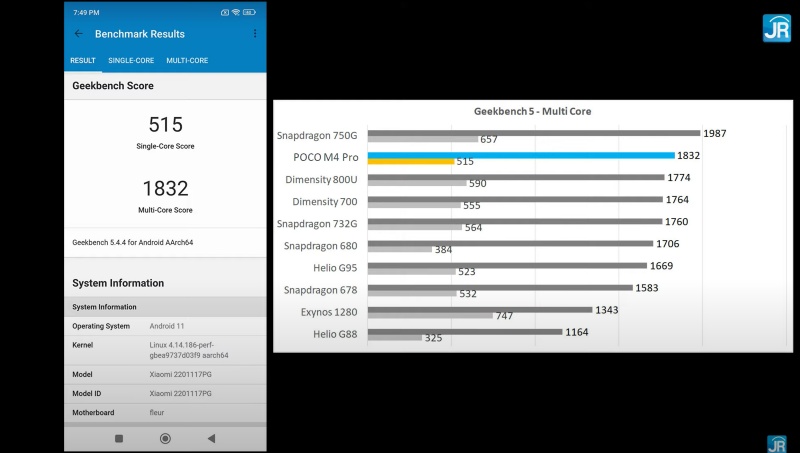Select the RESULT tab
This screenshot has height=453, width=800.
83,60
